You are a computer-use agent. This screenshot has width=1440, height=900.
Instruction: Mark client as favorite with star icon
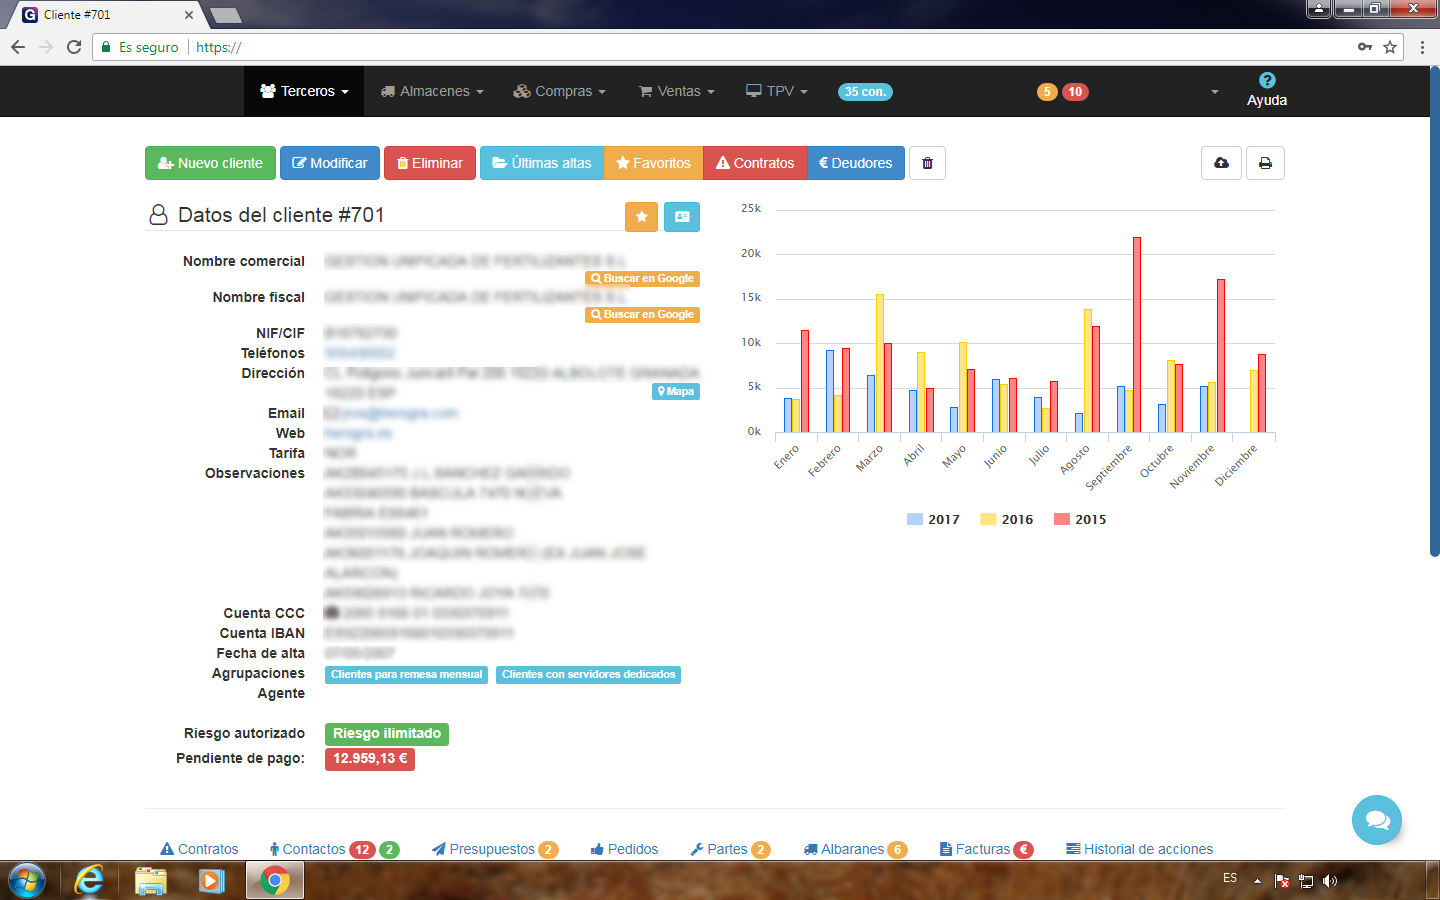(x=641, y=217)
